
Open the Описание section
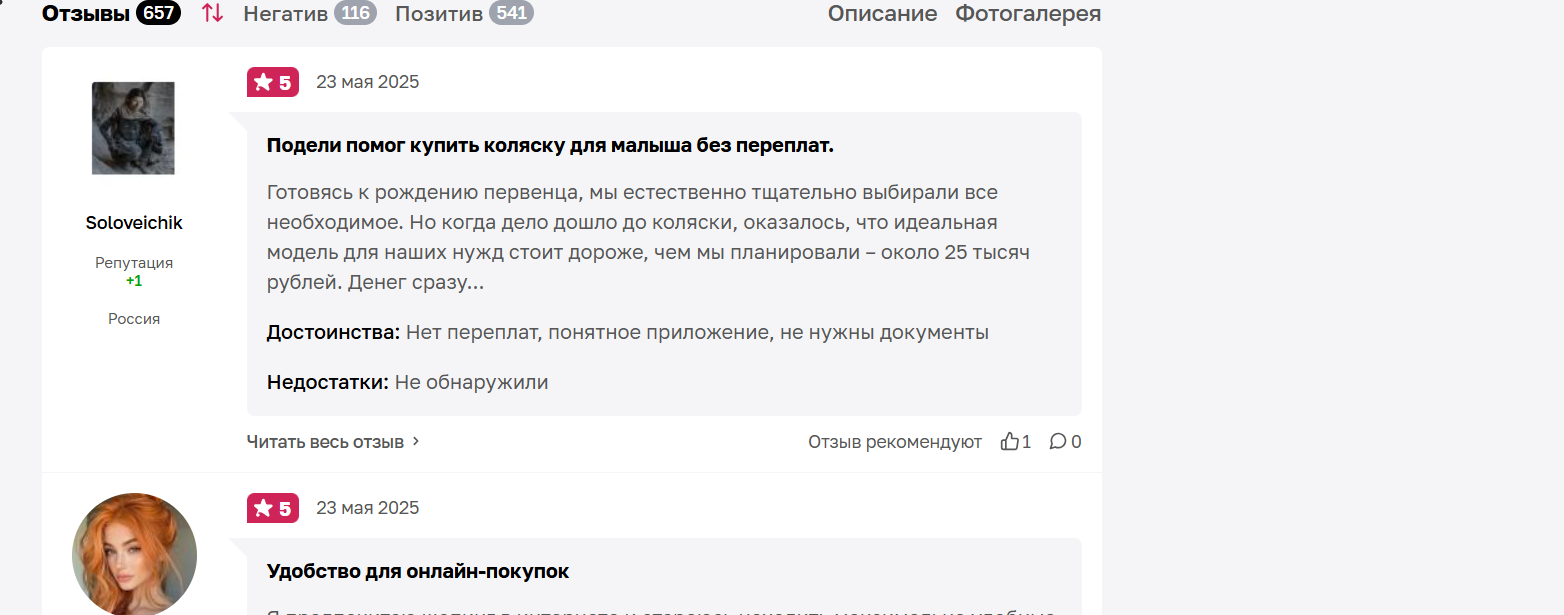pyautogui.click(x=882, y=13)
